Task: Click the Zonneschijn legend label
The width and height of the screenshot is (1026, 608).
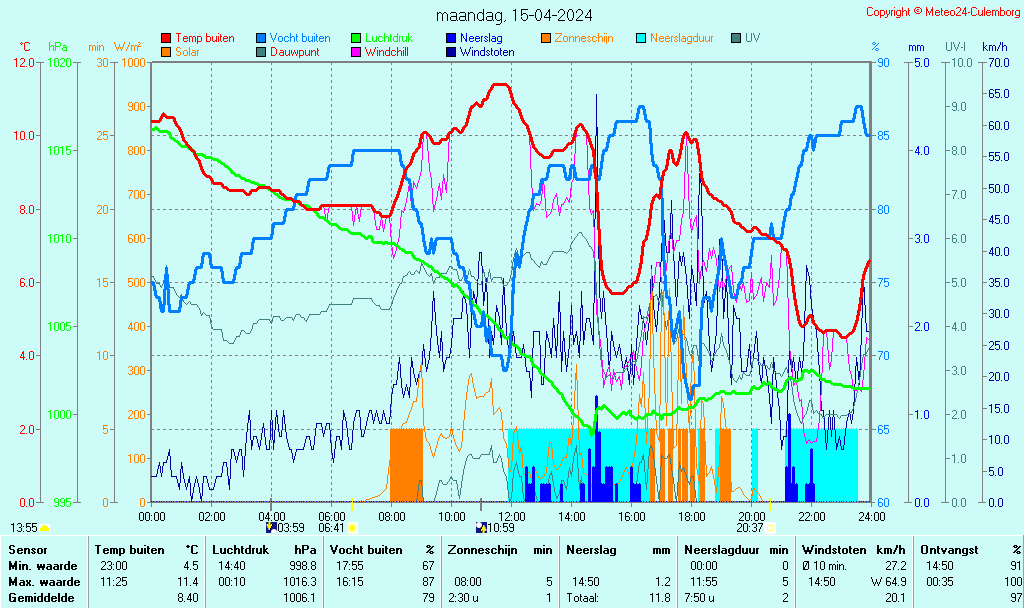Action: [x=584, y=38]
